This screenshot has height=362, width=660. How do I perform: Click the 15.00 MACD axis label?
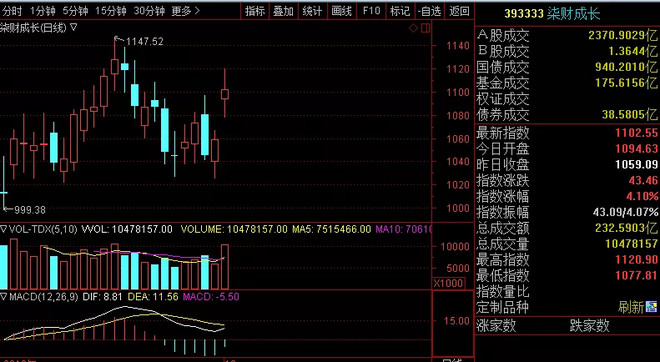point(456,321)
